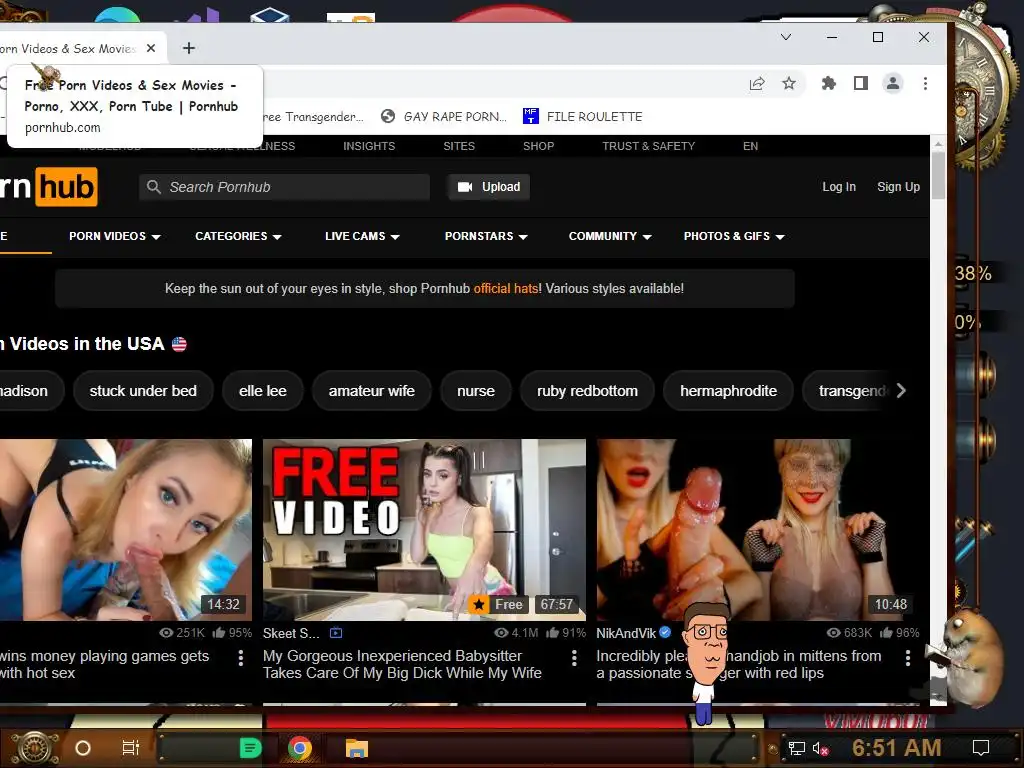
Task: Open the notification center icon
Action: pyautogui.click(x=981, y=748)
